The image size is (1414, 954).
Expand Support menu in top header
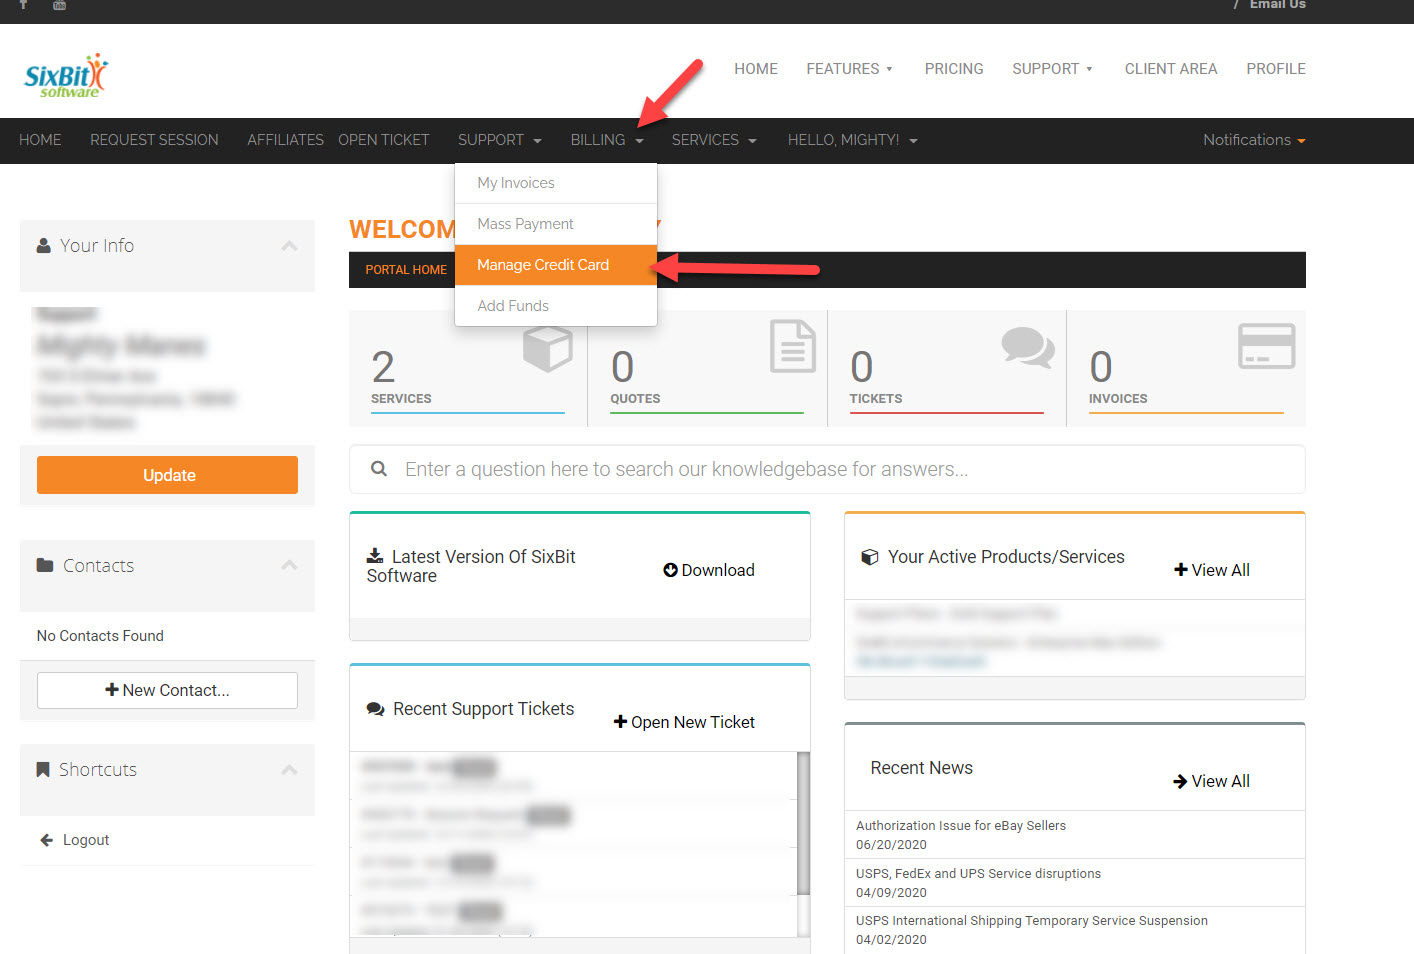coord(1052,69)
